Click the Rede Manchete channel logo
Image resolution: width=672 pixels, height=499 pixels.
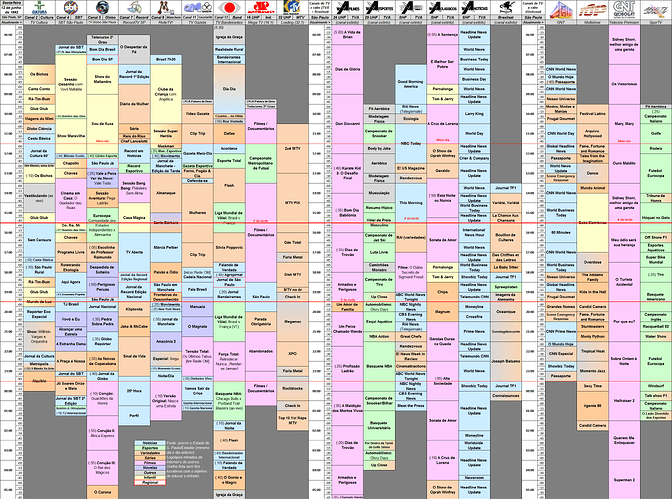[165, 7]
